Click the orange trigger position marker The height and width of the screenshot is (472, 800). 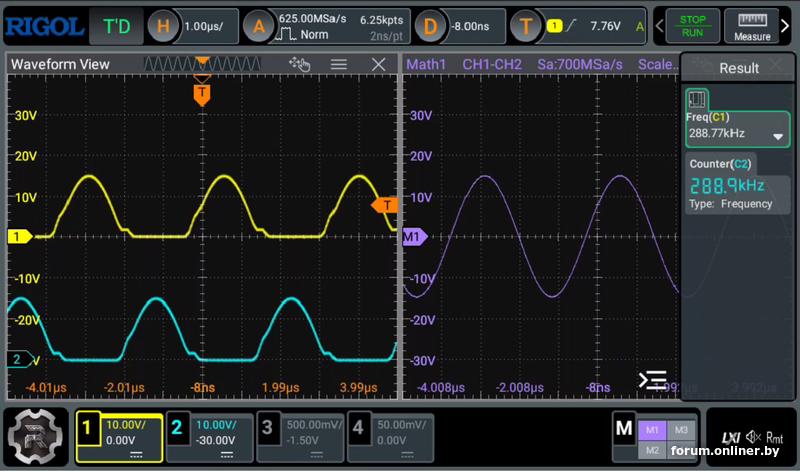point(202,94)
